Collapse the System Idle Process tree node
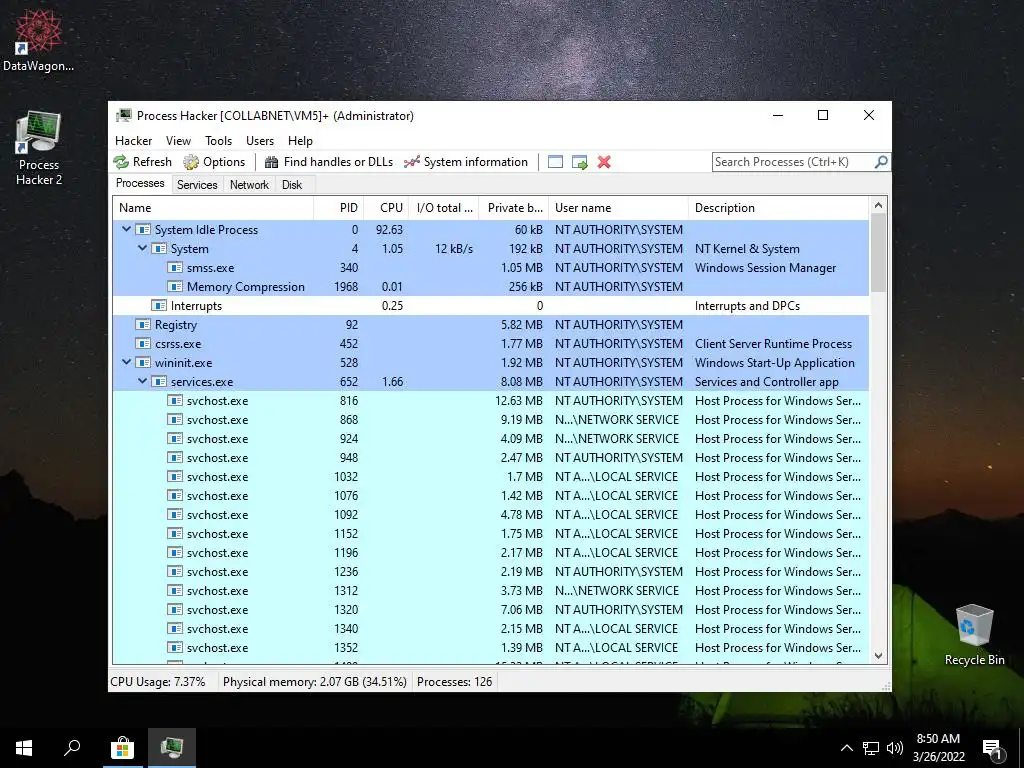The width and height of the screenshot is (1024, 768). (x=127, y=229)
